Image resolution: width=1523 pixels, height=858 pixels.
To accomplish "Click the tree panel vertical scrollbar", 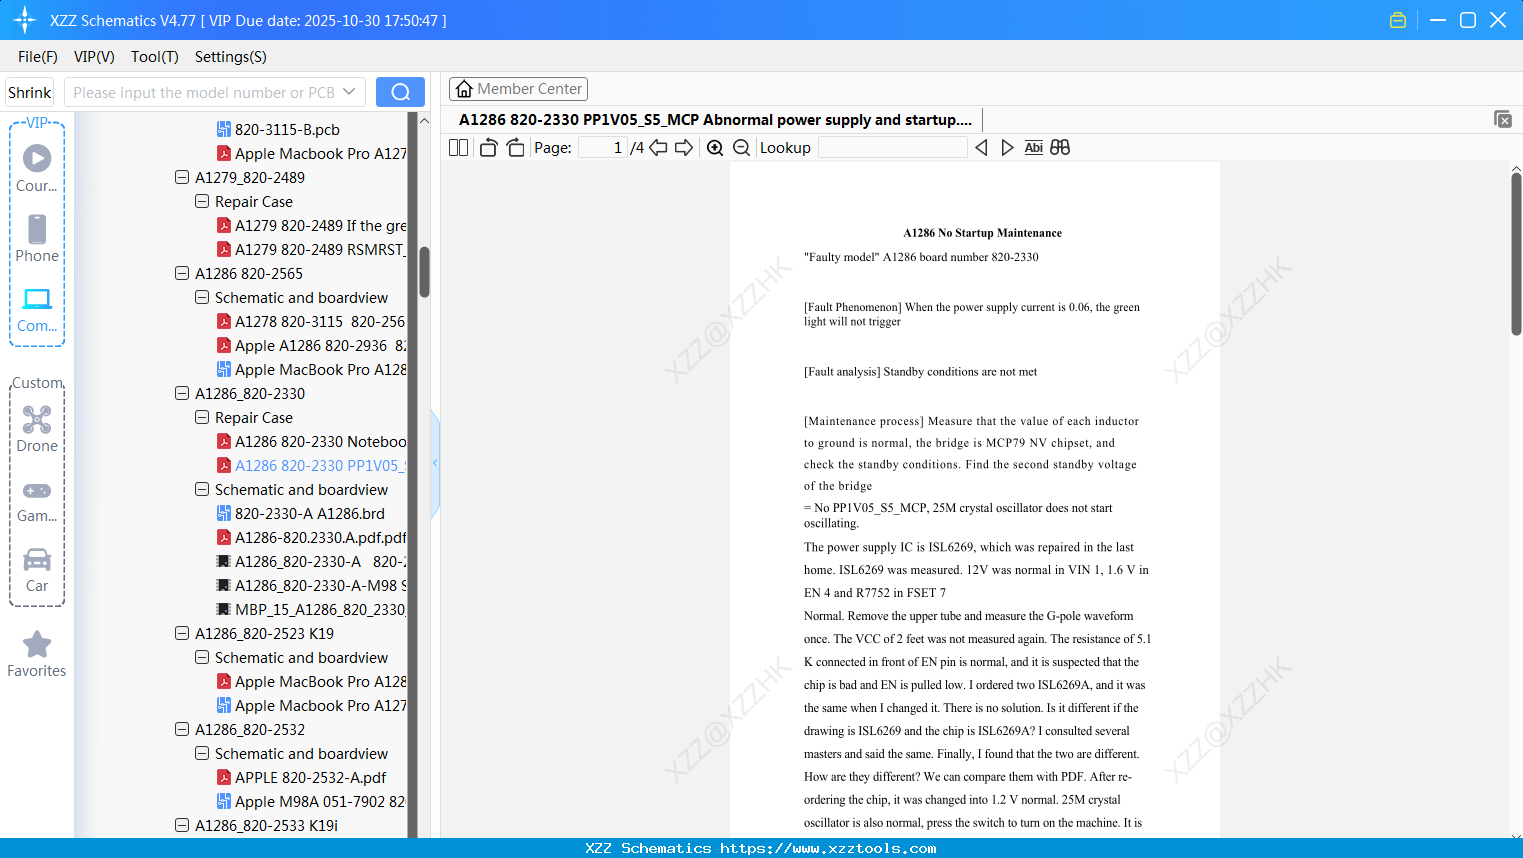I will point(424,273).
